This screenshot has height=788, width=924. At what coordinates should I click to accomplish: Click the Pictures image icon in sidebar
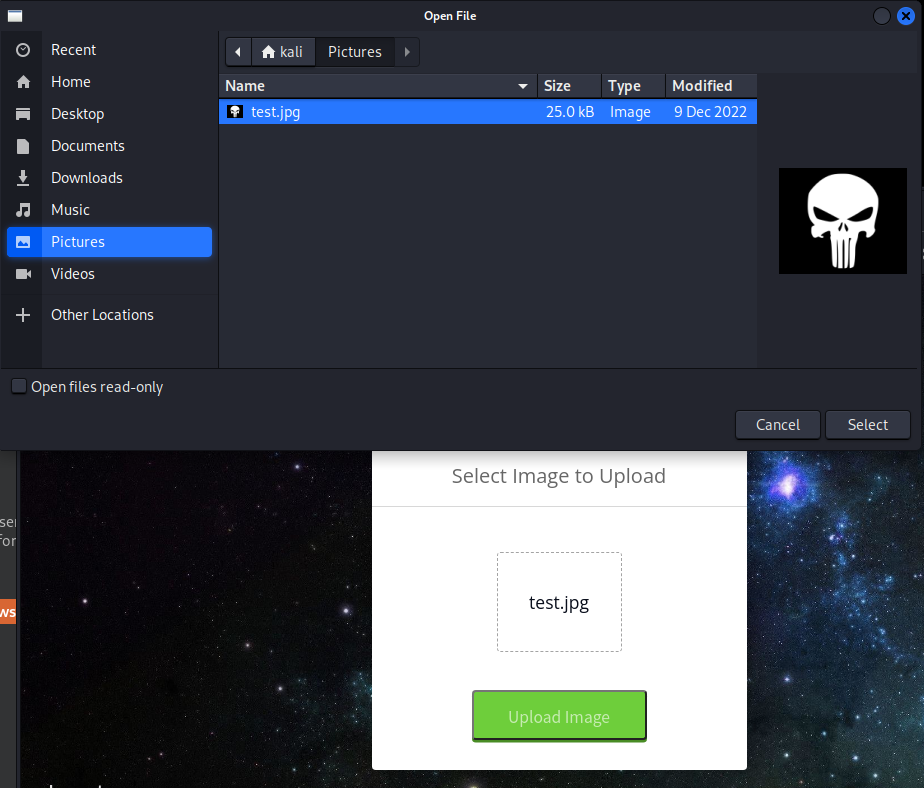point(23,242)
